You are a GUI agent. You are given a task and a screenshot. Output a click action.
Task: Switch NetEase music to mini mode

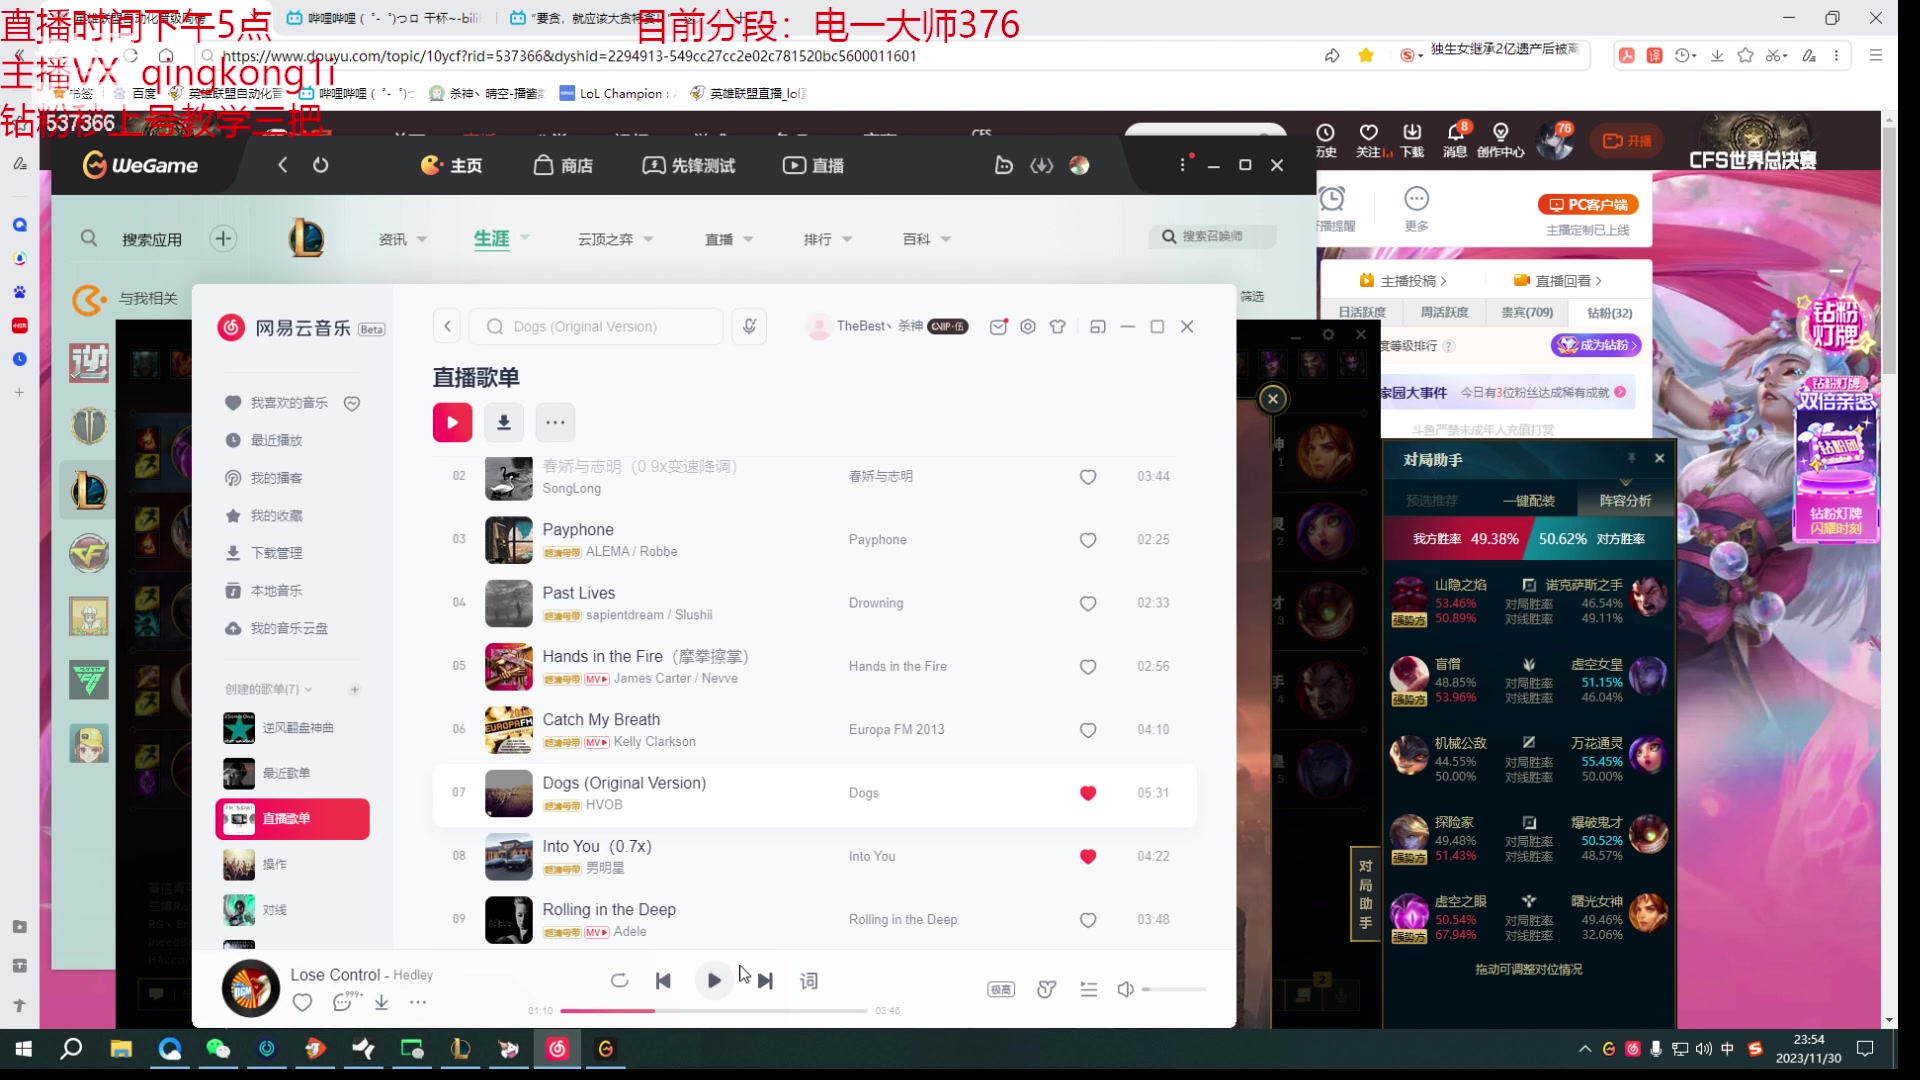click(x=1098, y=327)
